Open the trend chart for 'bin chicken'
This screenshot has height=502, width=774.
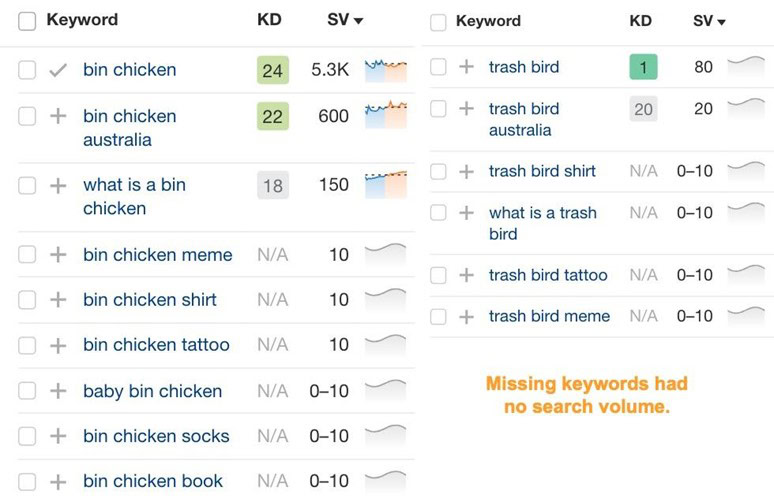386,70
